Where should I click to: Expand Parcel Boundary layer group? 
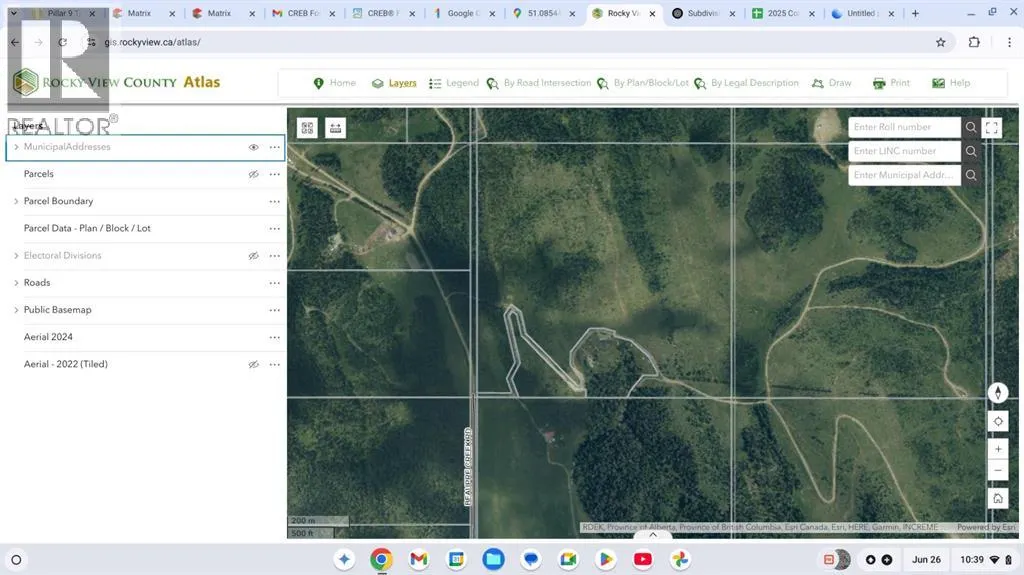tap(16, 201)
